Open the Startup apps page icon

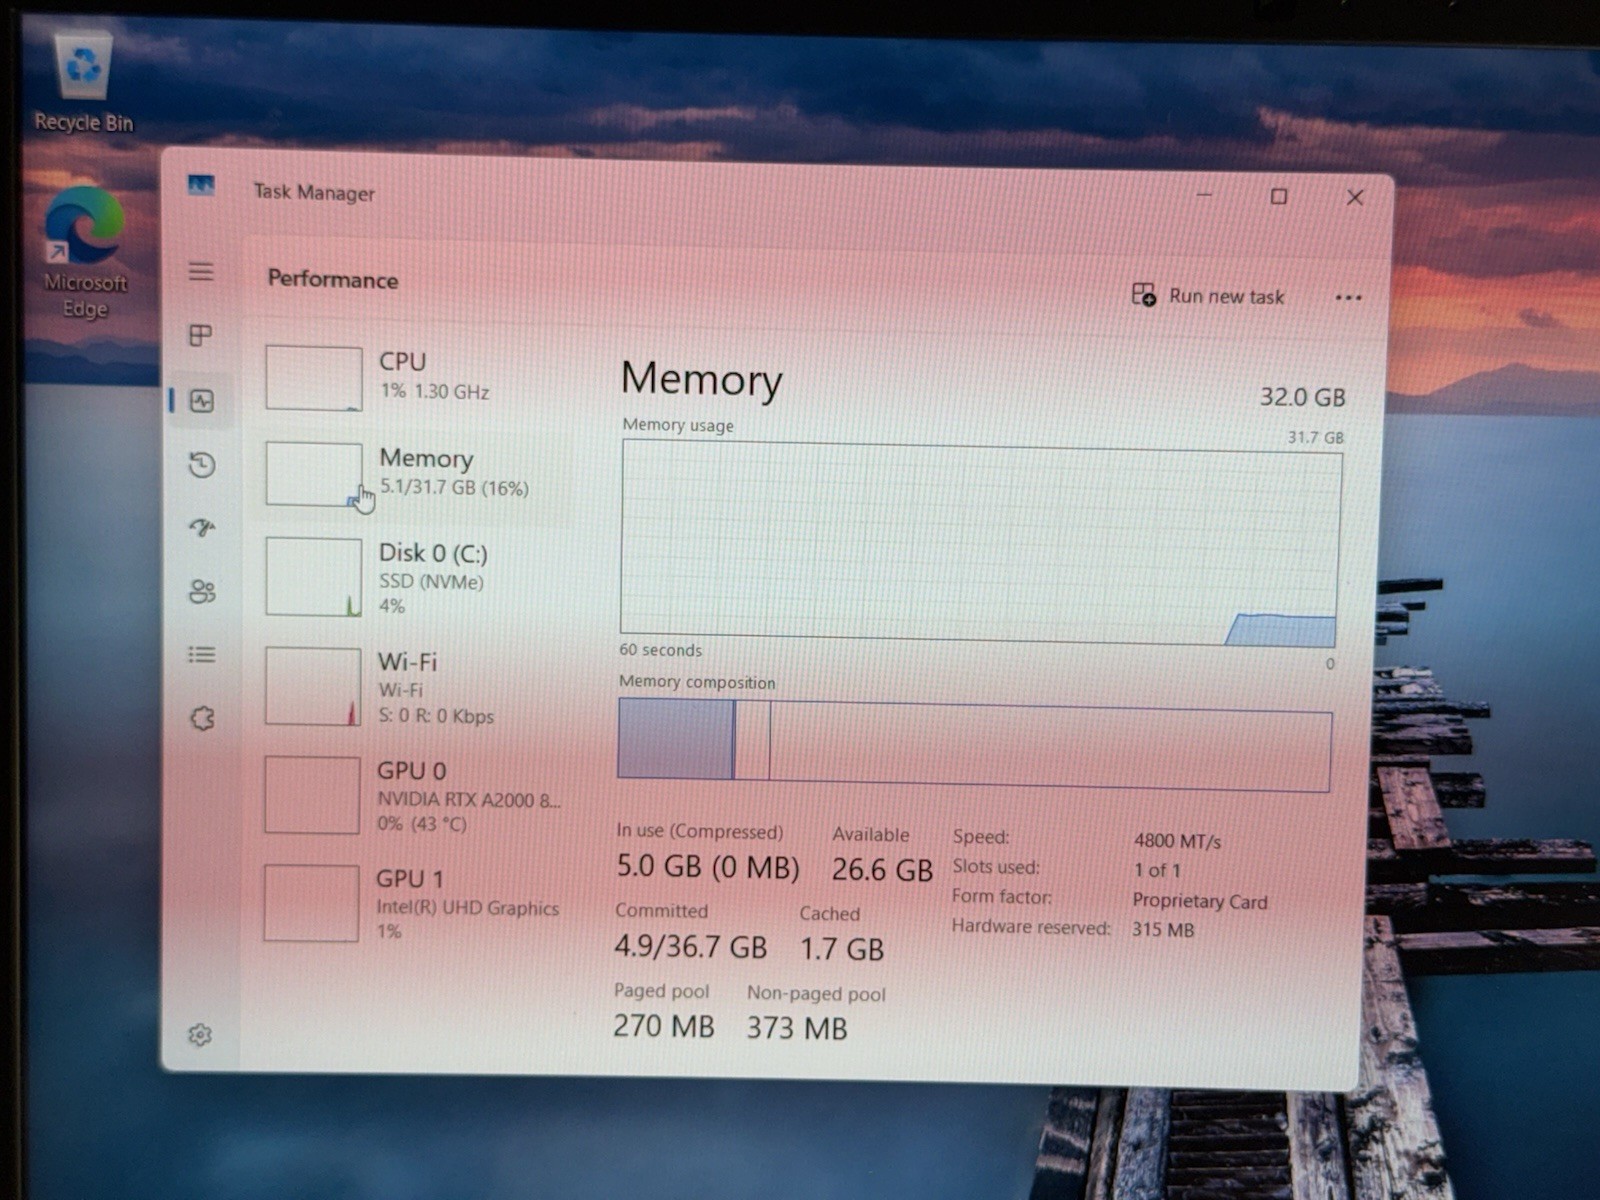point(202,527)
